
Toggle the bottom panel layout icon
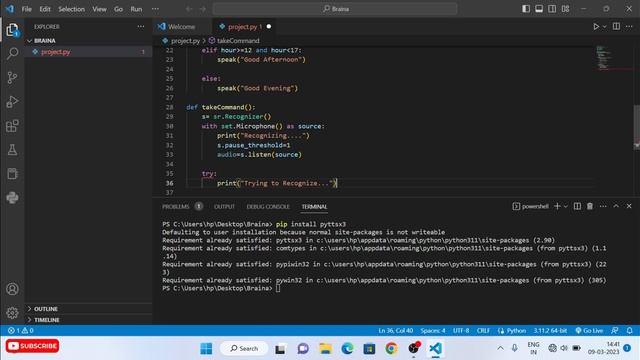pyautogui.click(x=539, y=9)
